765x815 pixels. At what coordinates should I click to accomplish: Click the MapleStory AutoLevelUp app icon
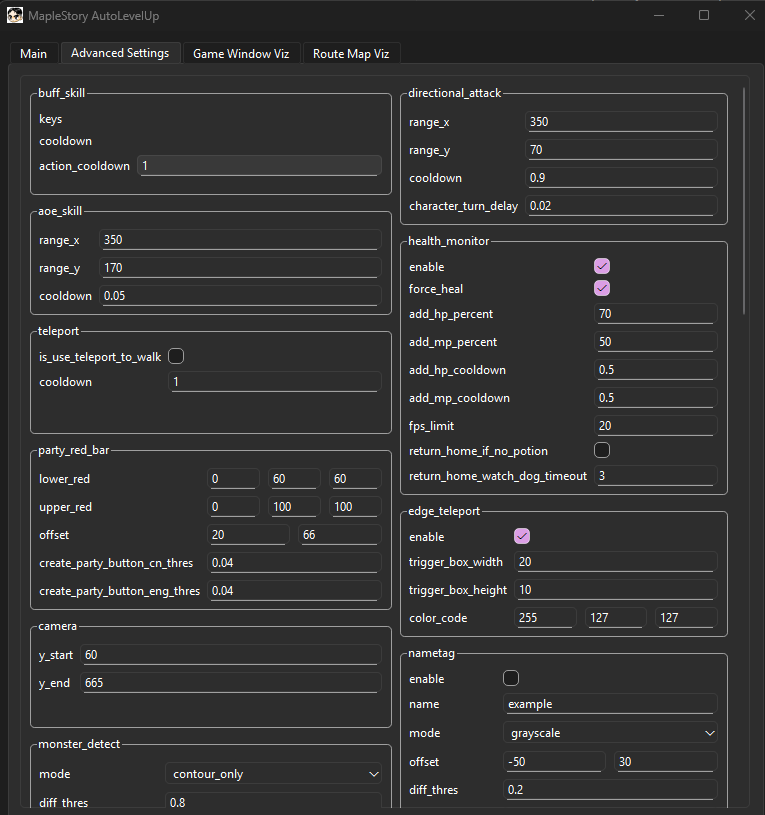(x=14, y=16)
